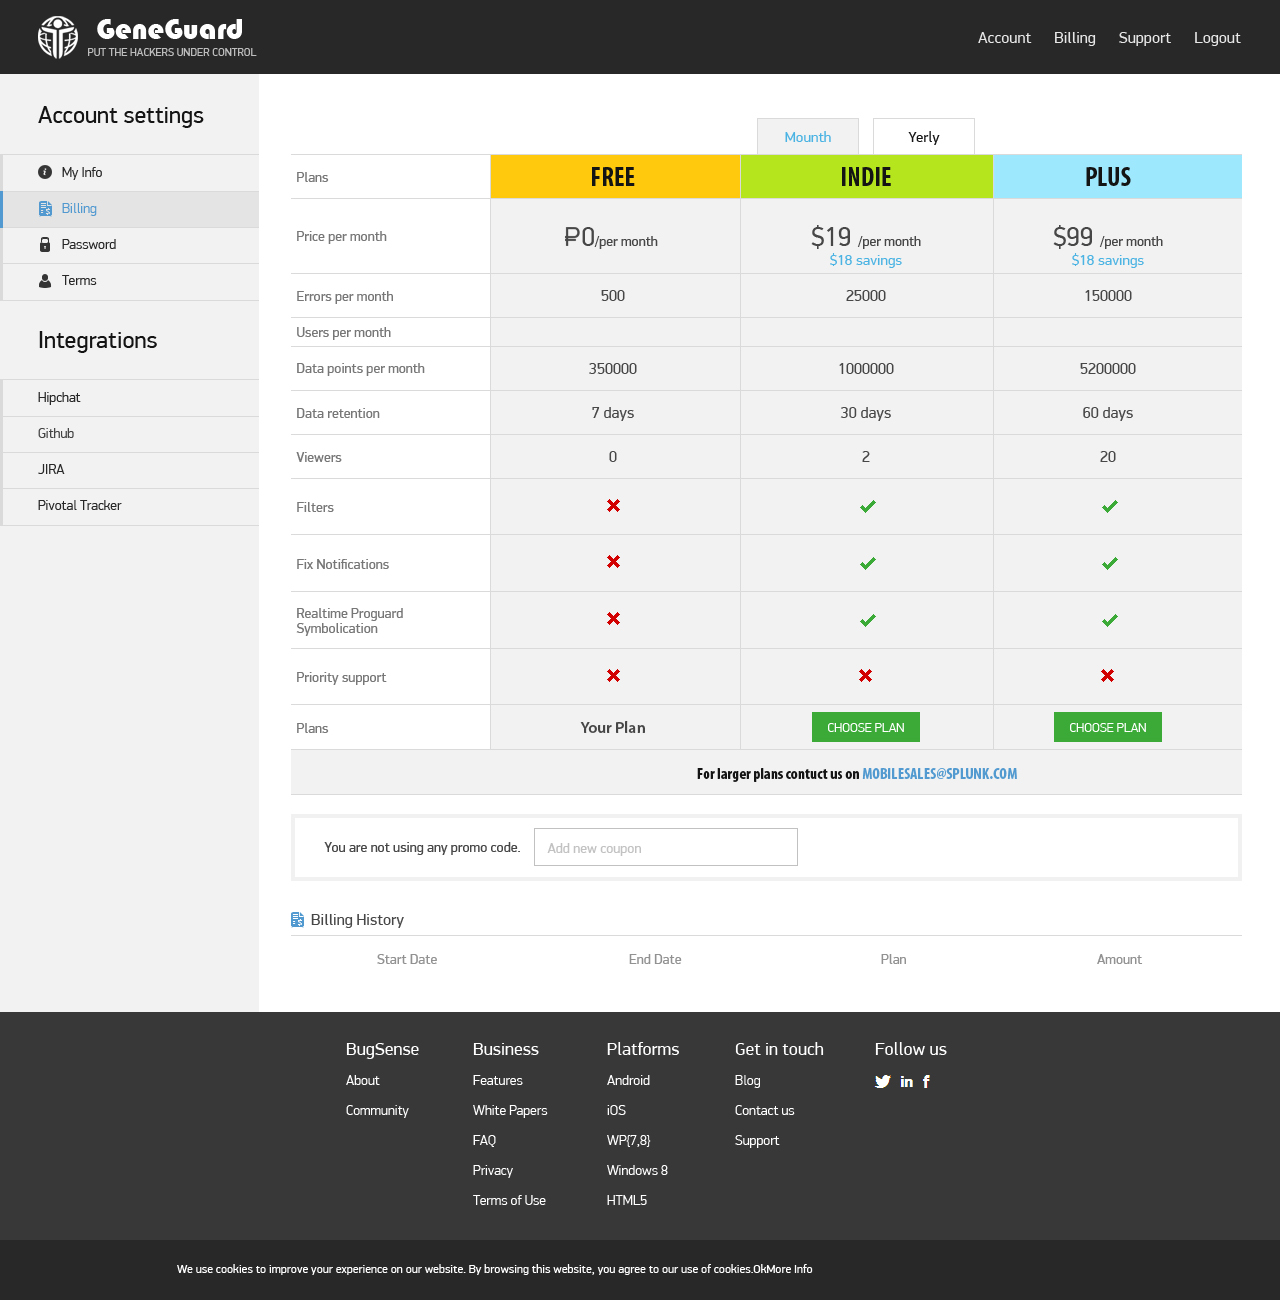Open the footer Support link

pos(756,1141)
